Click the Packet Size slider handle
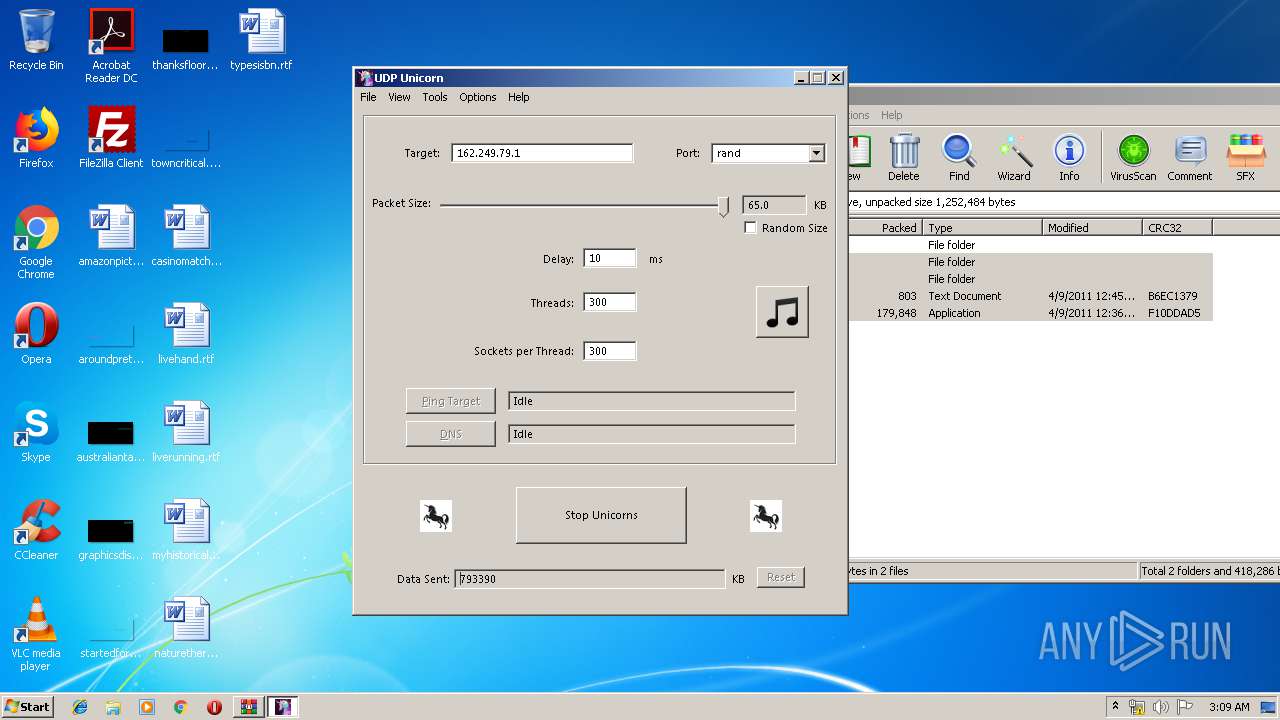The width and height of the screenshot is (1280, 720). [x=723, y=206]
